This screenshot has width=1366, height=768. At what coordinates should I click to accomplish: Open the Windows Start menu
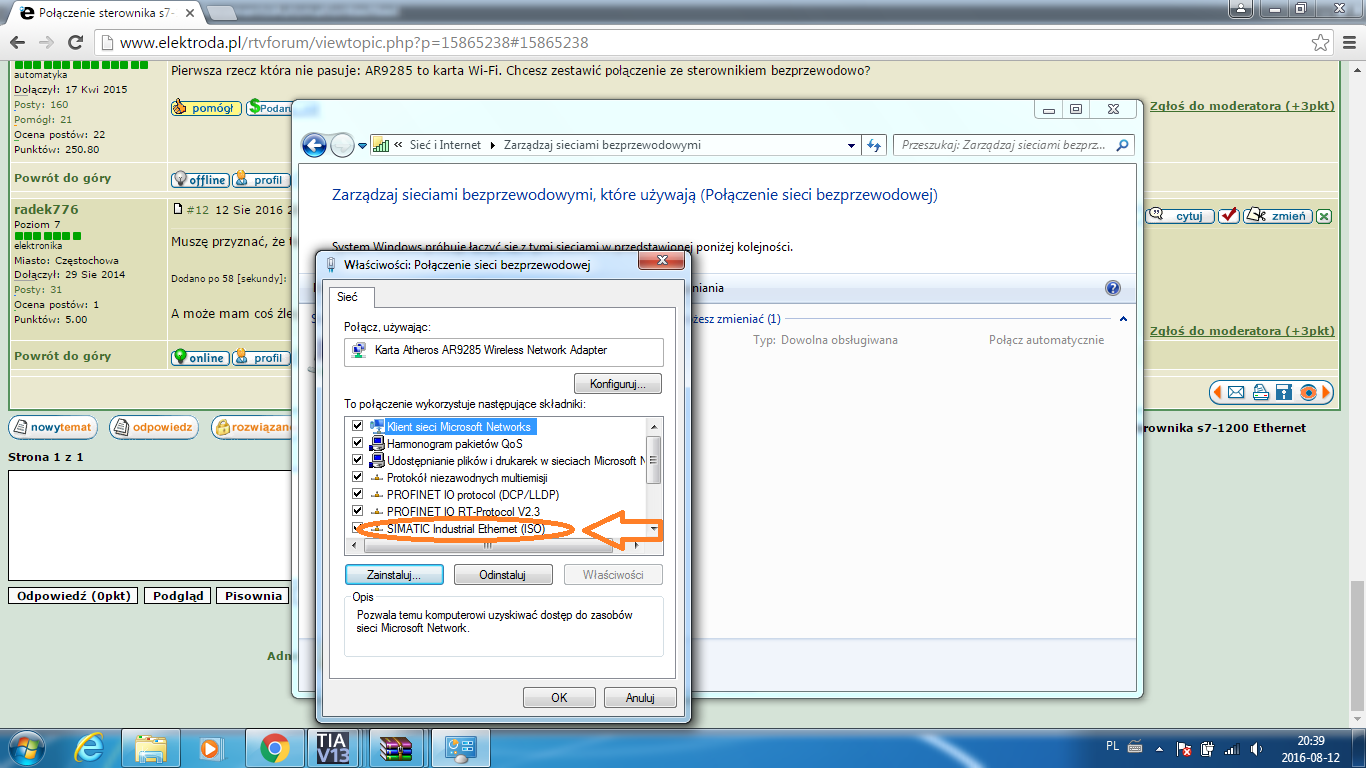pyautogui.click(x=25, y=747)
